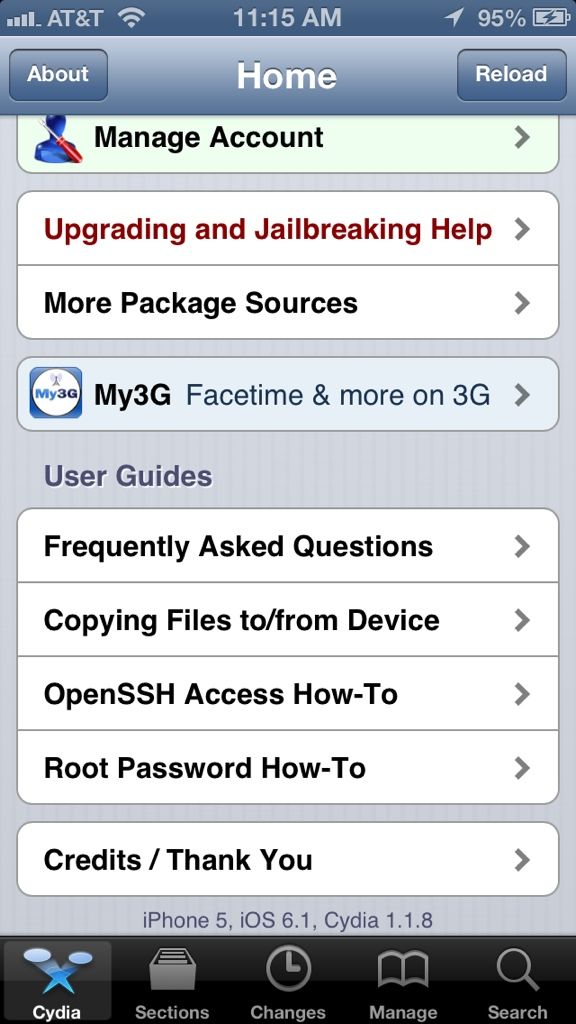Viewport: 576px width, 1024px height.
Task: Open the Manage book icon
Action: pos(403,970)
